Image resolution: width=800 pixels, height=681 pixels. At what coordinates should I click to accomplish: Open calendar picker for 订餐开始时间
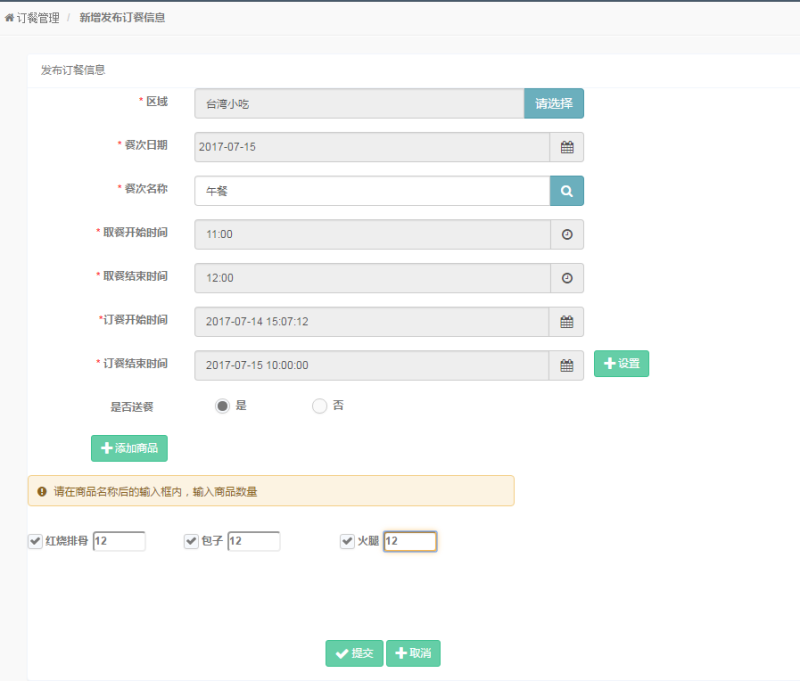point(567,322)
